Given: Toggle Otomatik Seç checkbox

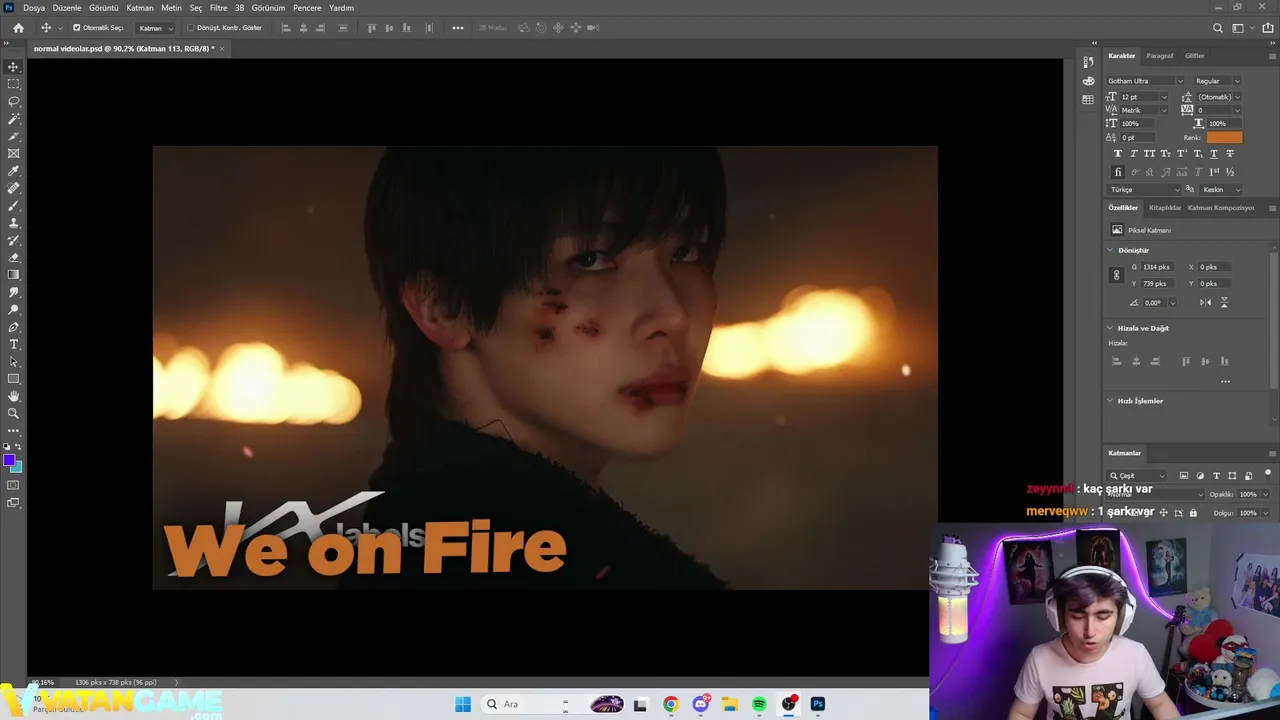Looking at the screenshot, I should 77,28.
